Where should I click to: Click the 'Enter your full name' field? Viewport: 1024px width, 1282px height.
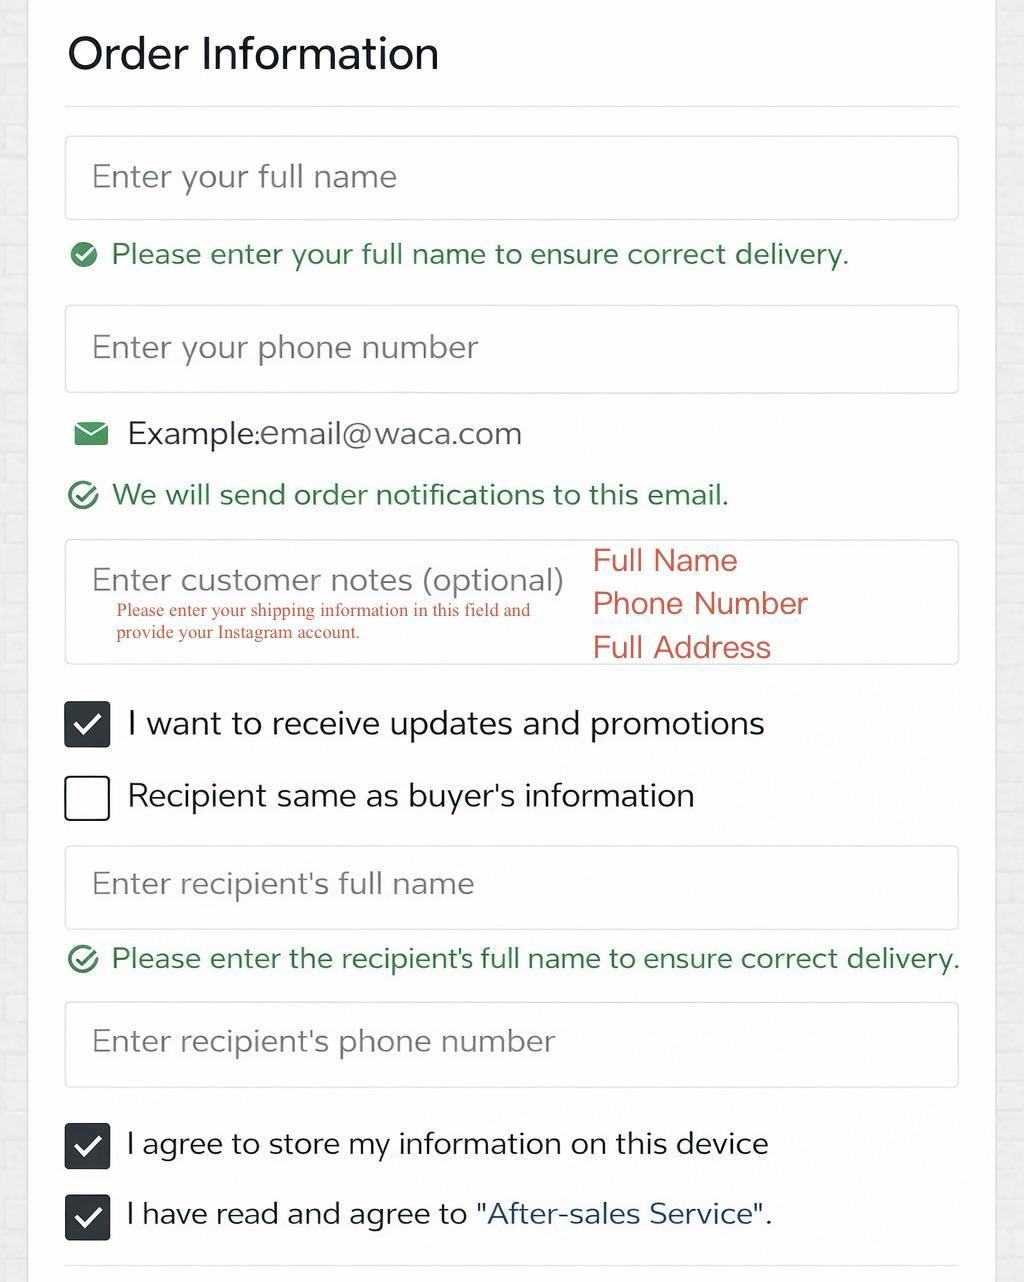(x=511, y=178)
